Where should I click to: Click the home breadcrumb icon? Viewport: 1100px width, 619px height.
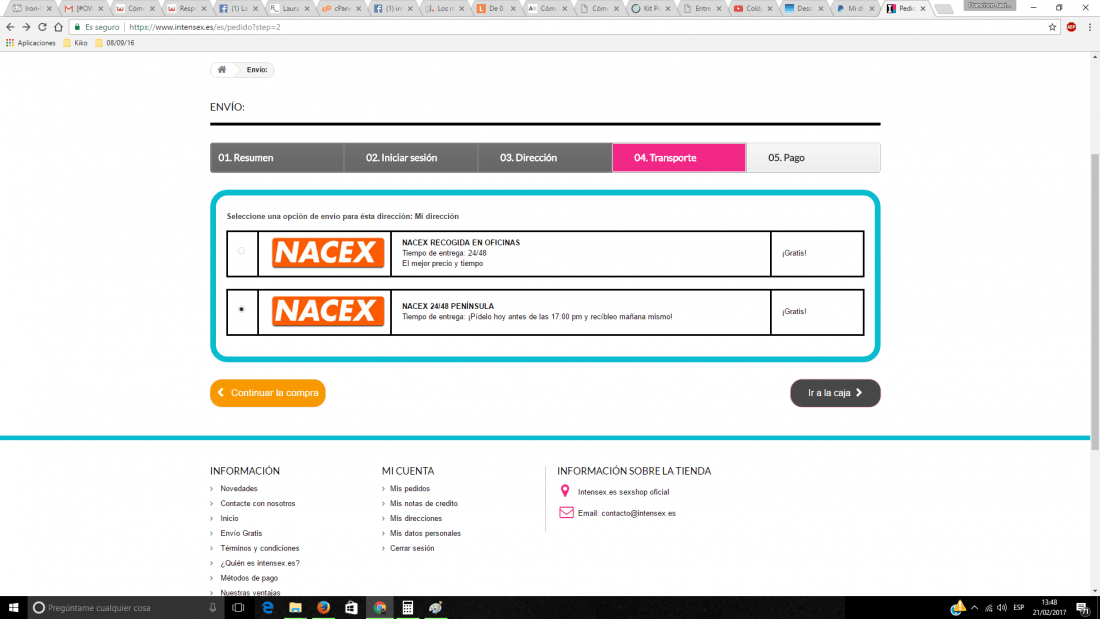tap(222, 69)
